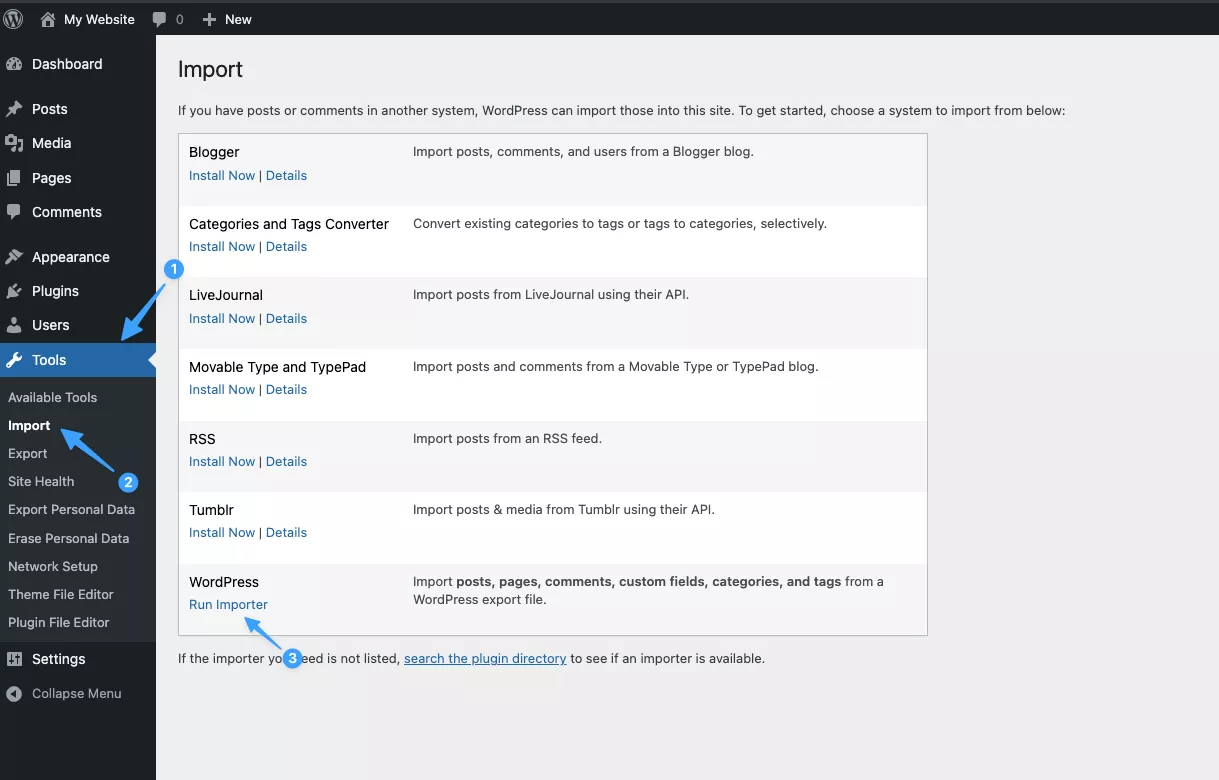Open the Media library icon
This screenshot has width=1219, height=780.
pyautogui.click(x=14, y=143)
